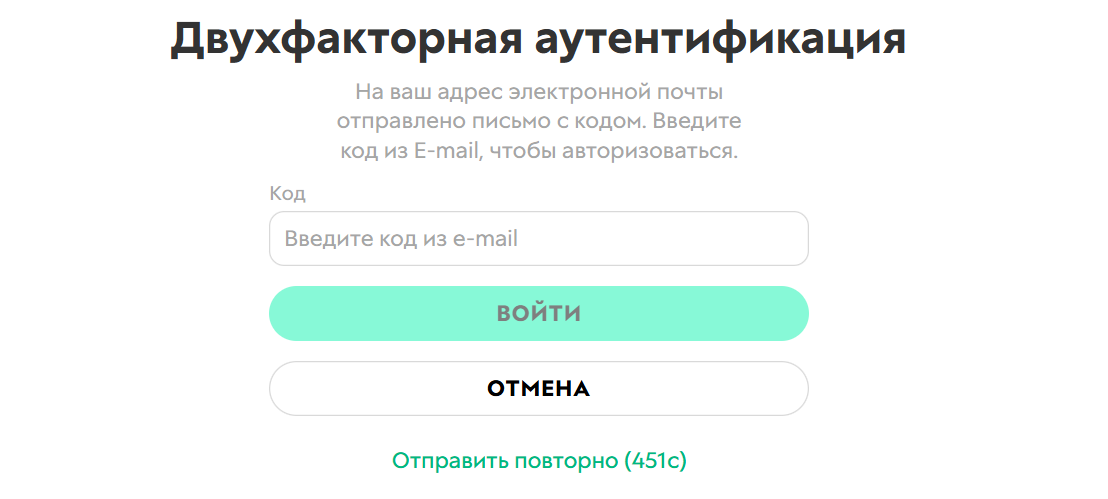This screenshot has width=1108, height=499.
Task: Click the email code instruction paragraph
Action: tap(538, 123)
